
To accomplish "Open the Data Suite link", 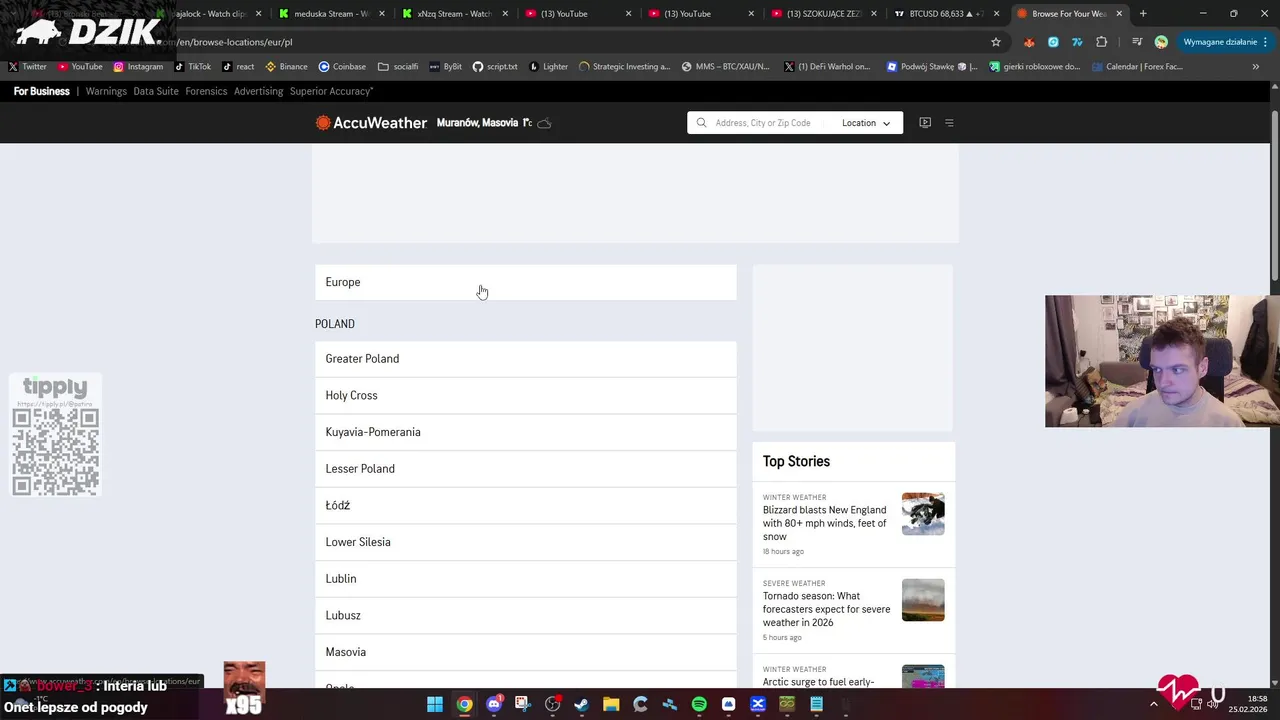I will [156, 91].
